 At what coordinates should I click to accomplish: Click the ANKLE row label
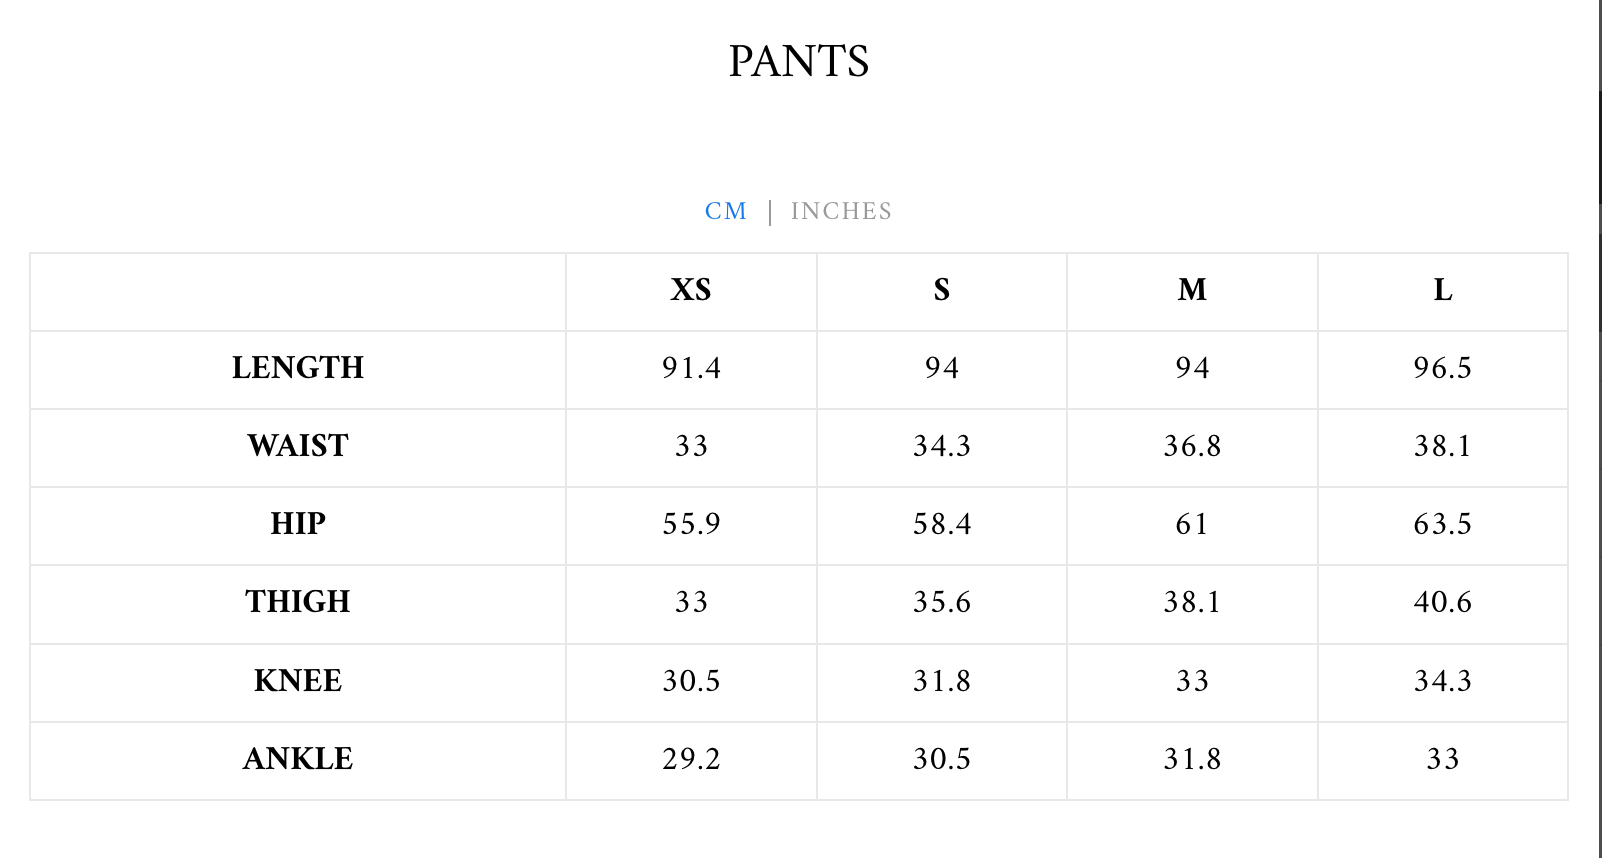tap(298, 759)
